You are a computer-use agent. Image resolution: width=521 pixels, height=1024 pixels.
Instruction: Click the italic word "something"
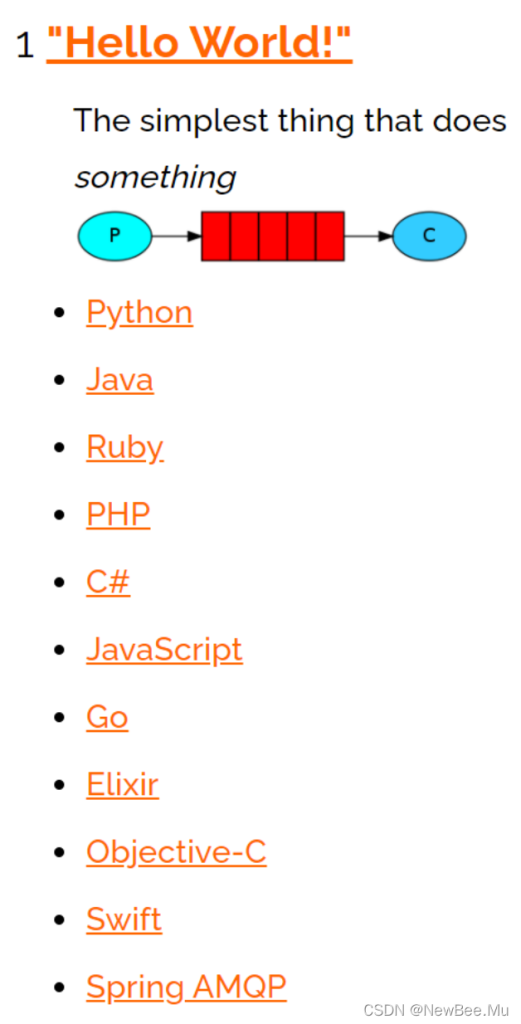pos(155,178)
